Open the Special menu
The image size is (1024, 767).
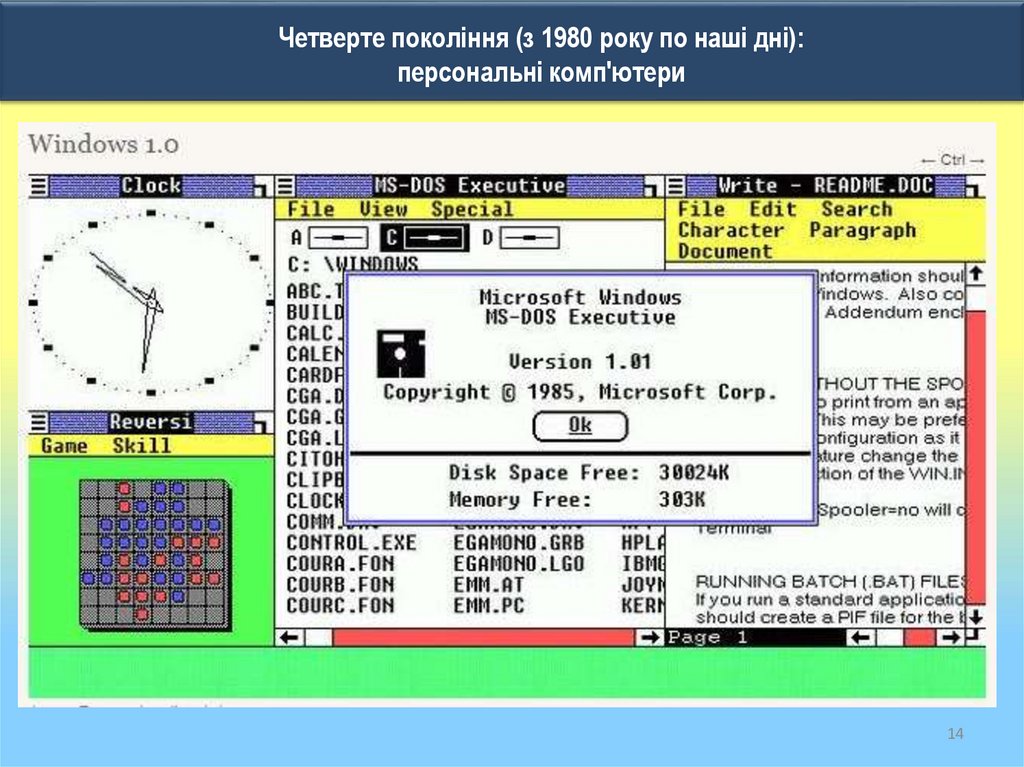coord(471,210)
